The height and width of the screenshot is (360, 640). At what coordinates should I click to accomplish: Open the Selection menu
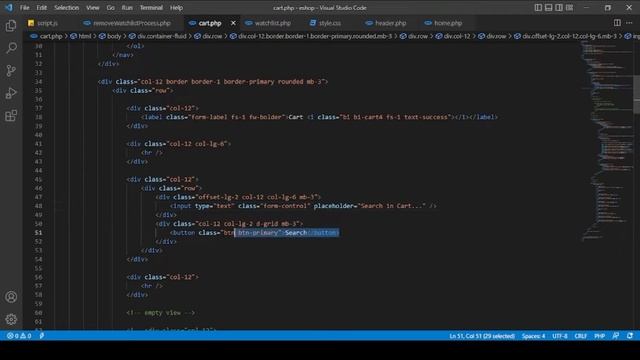pos(67,7)
